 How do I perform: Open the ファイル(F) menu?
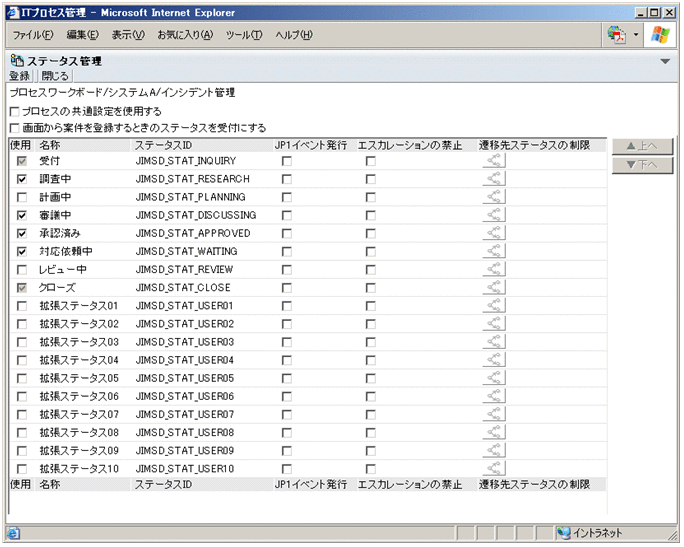33,35
